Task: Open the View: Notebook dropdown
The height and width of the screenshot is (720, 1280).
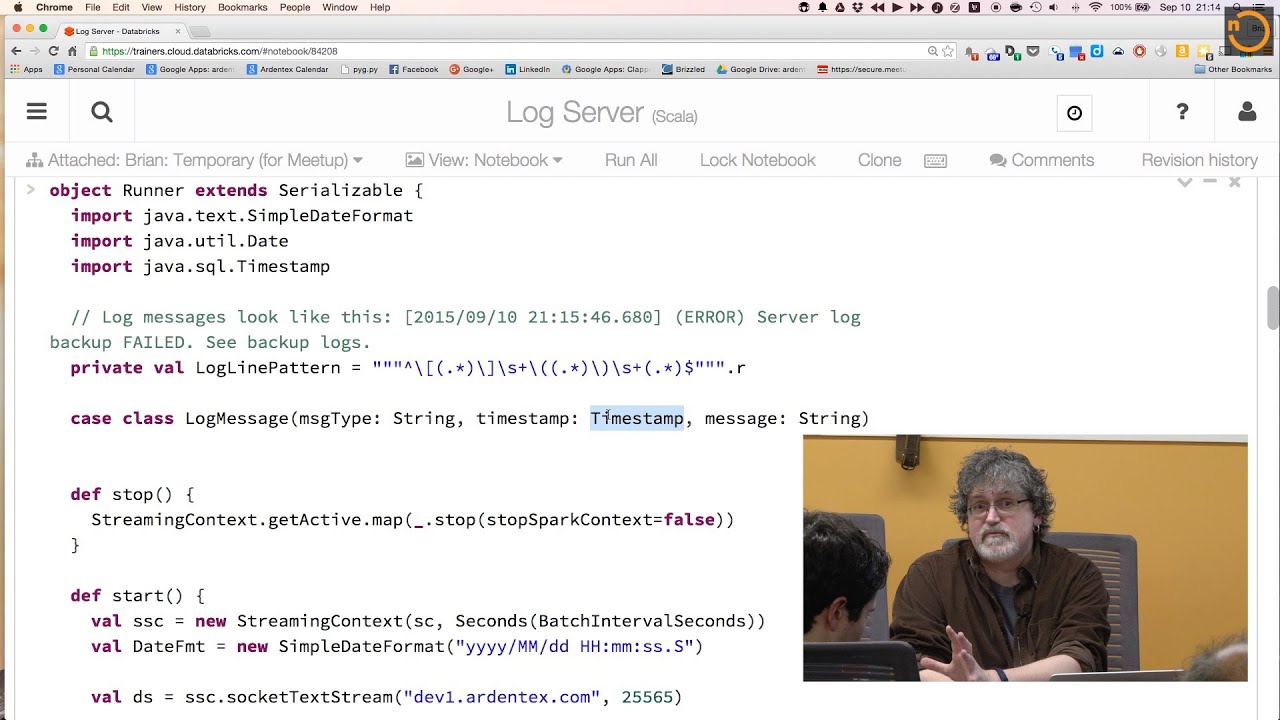Action: click(484, 160)
